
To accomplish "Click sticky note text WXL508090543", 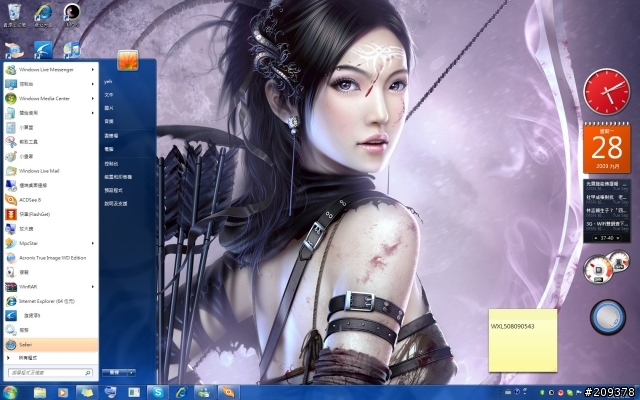I will [512, 327].
